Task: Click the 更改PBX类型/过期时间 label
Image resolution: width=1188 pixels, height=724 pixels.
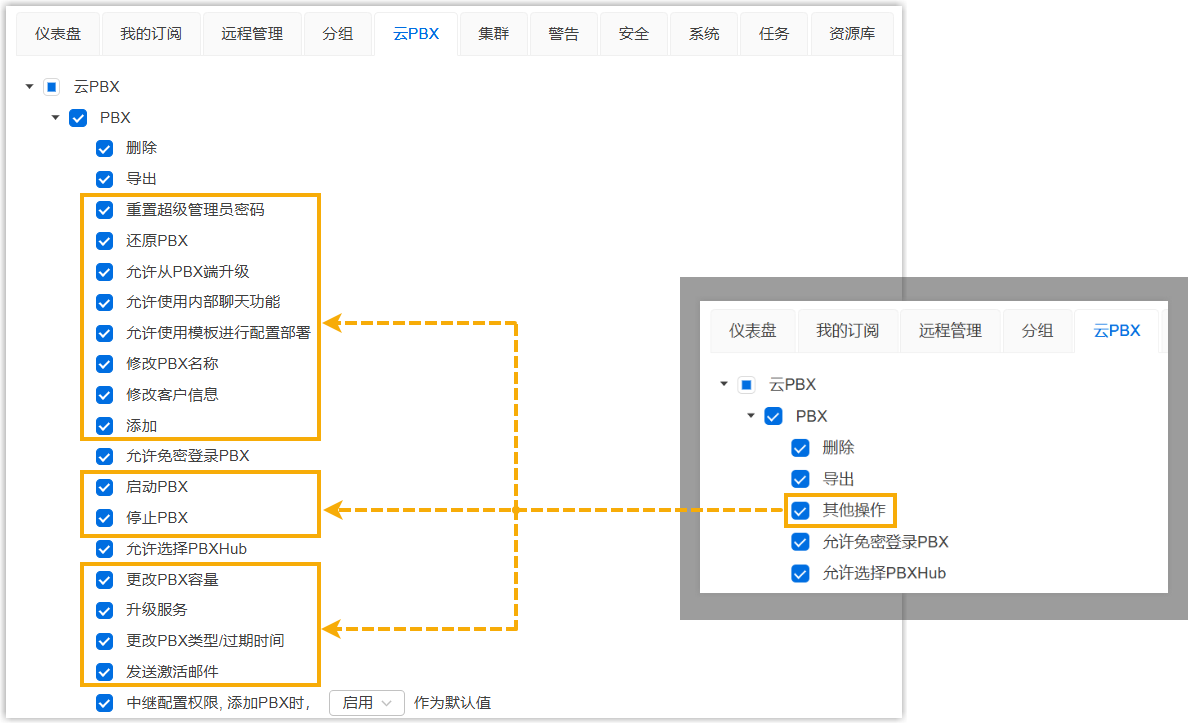Action: (x=205, y=641)
